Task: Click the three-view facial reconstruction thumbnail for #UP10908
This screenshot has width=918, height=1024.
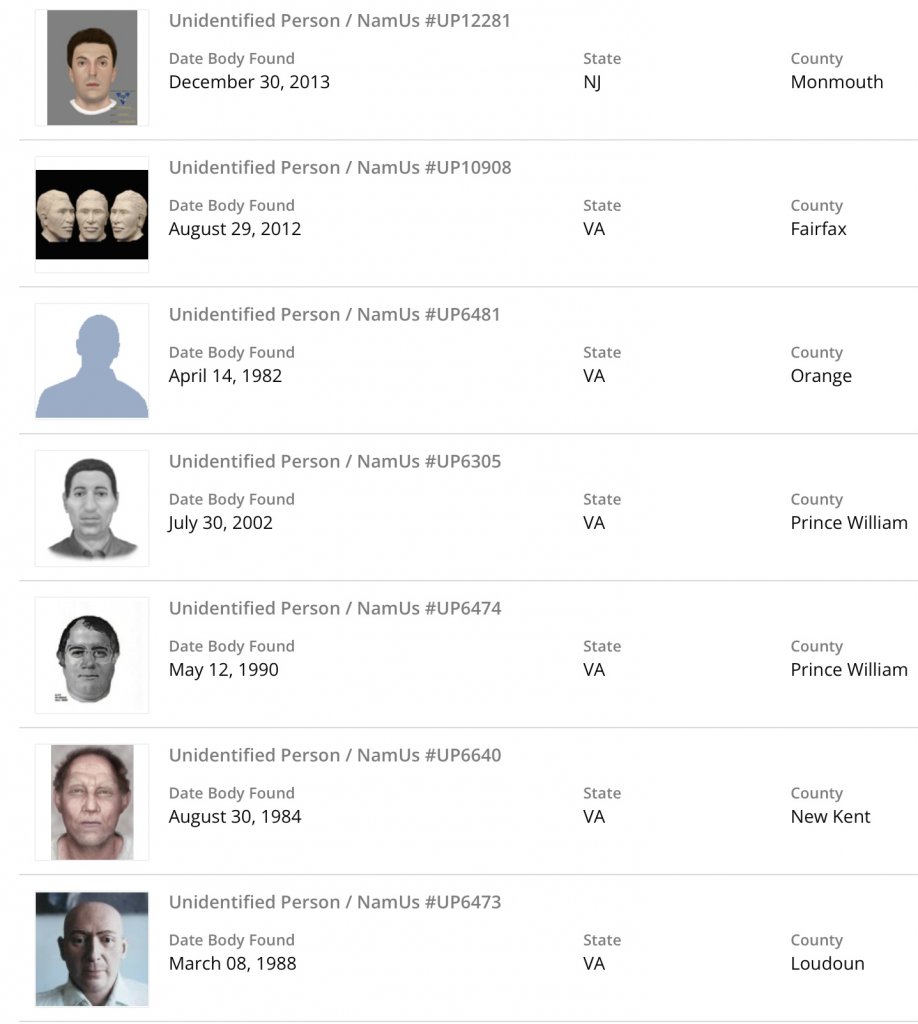Action: point(92,214)
